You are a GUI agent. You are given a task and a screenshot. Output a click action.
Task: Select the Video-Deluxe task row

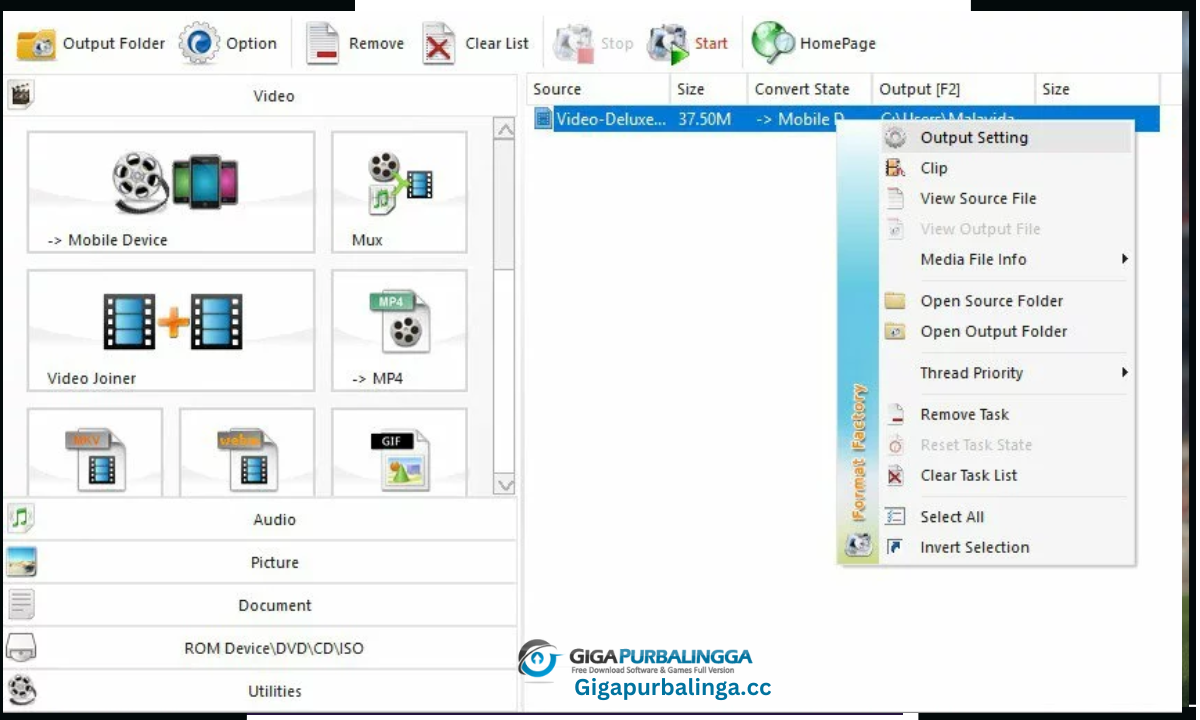tap(845, 119)
